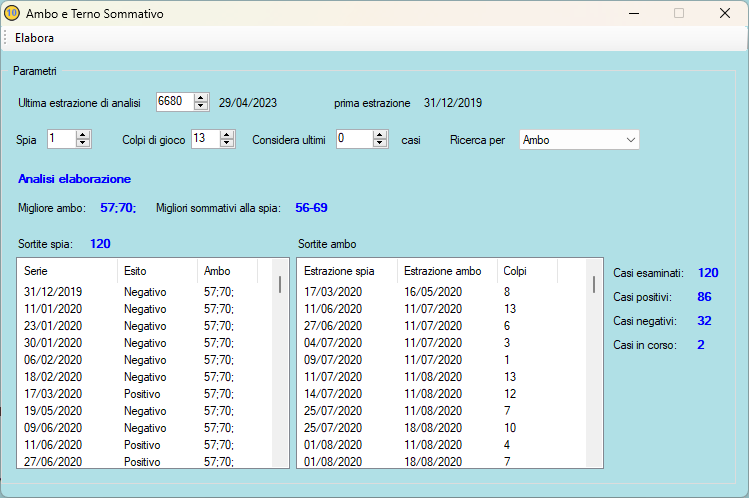The width and height of the screenshot is (749, 498).
Task: Select the Positivo row for 17/03/2020 in Serie
Action: click(145, 394)
